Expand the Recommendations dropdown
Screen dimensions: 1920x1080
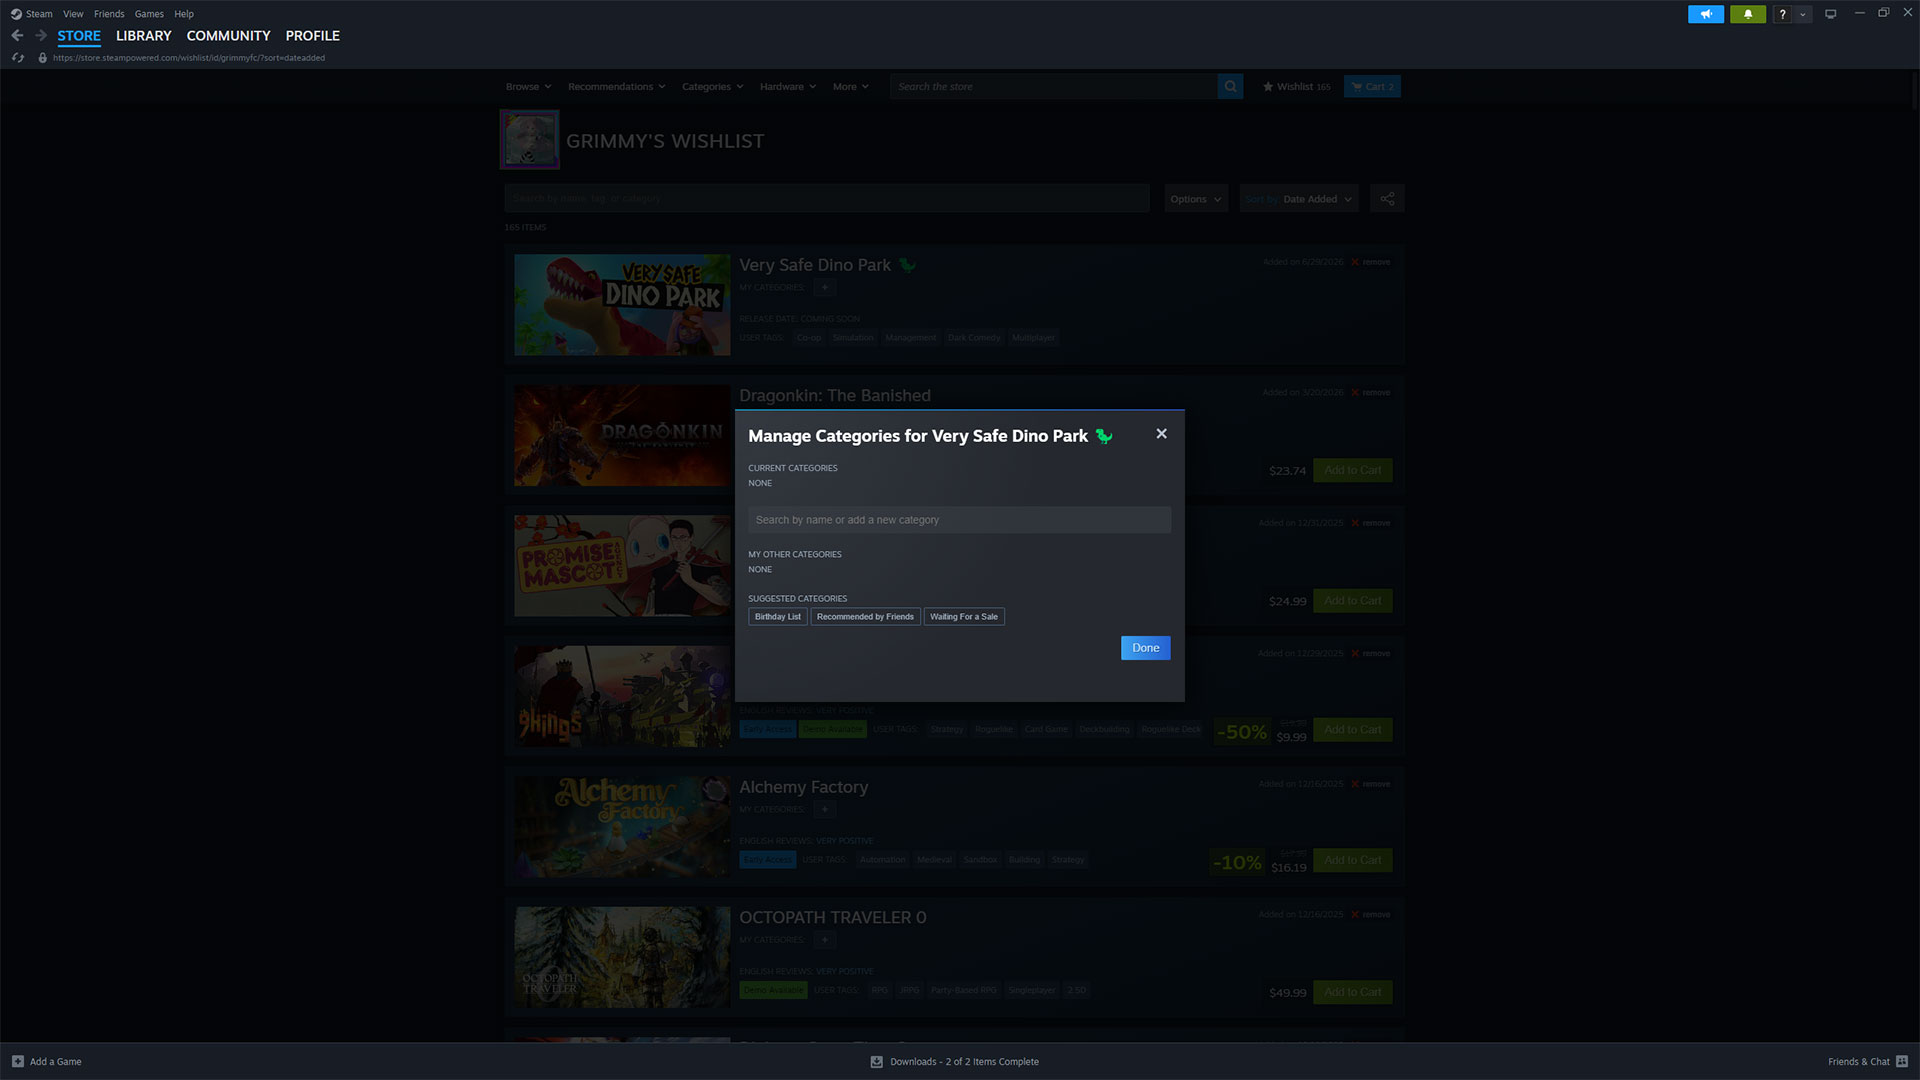(616, 87)
